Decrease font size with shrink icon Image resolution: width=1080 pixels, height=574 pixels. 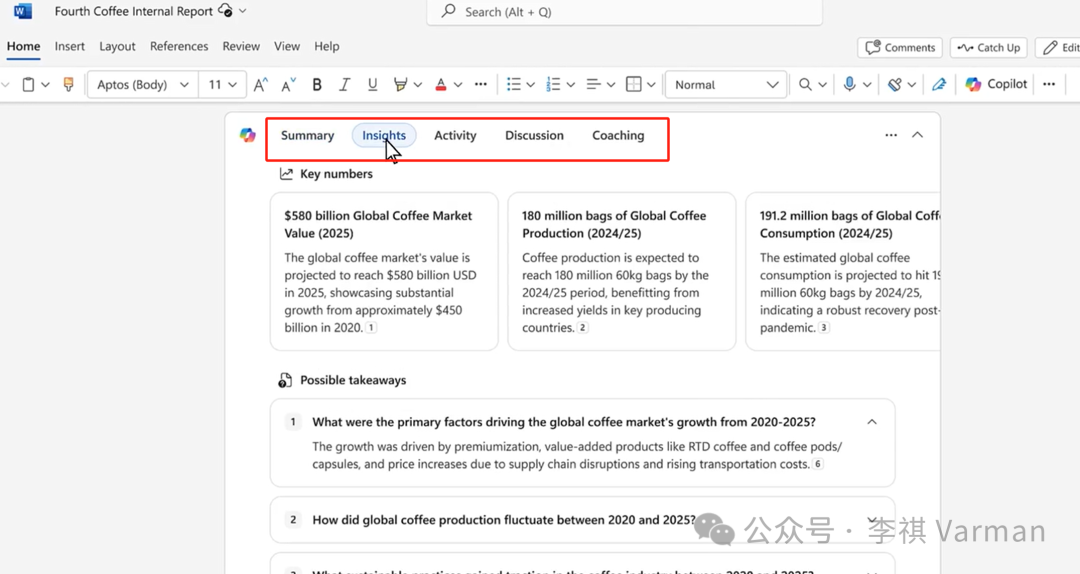(x=289, y=85)
